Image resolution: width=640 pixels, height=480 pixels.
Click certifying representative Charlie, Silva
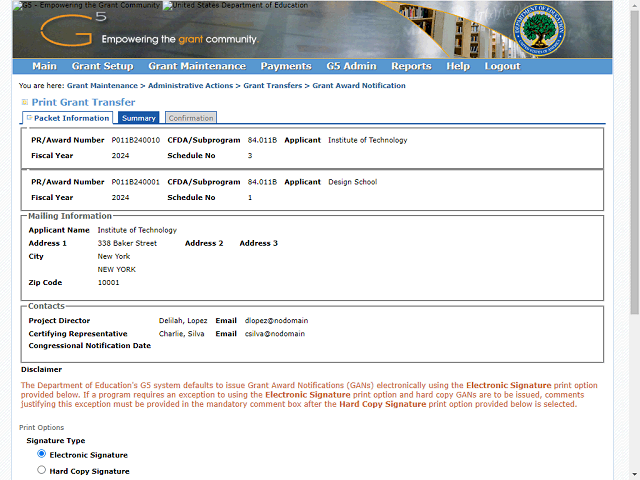tap(181, 334)
